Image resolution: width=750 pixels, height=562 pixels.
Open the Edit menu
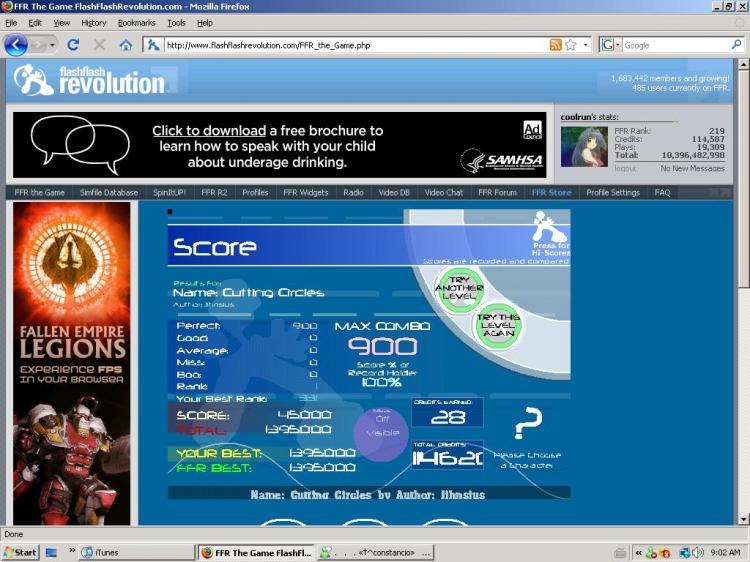click(x=34, y=22)
